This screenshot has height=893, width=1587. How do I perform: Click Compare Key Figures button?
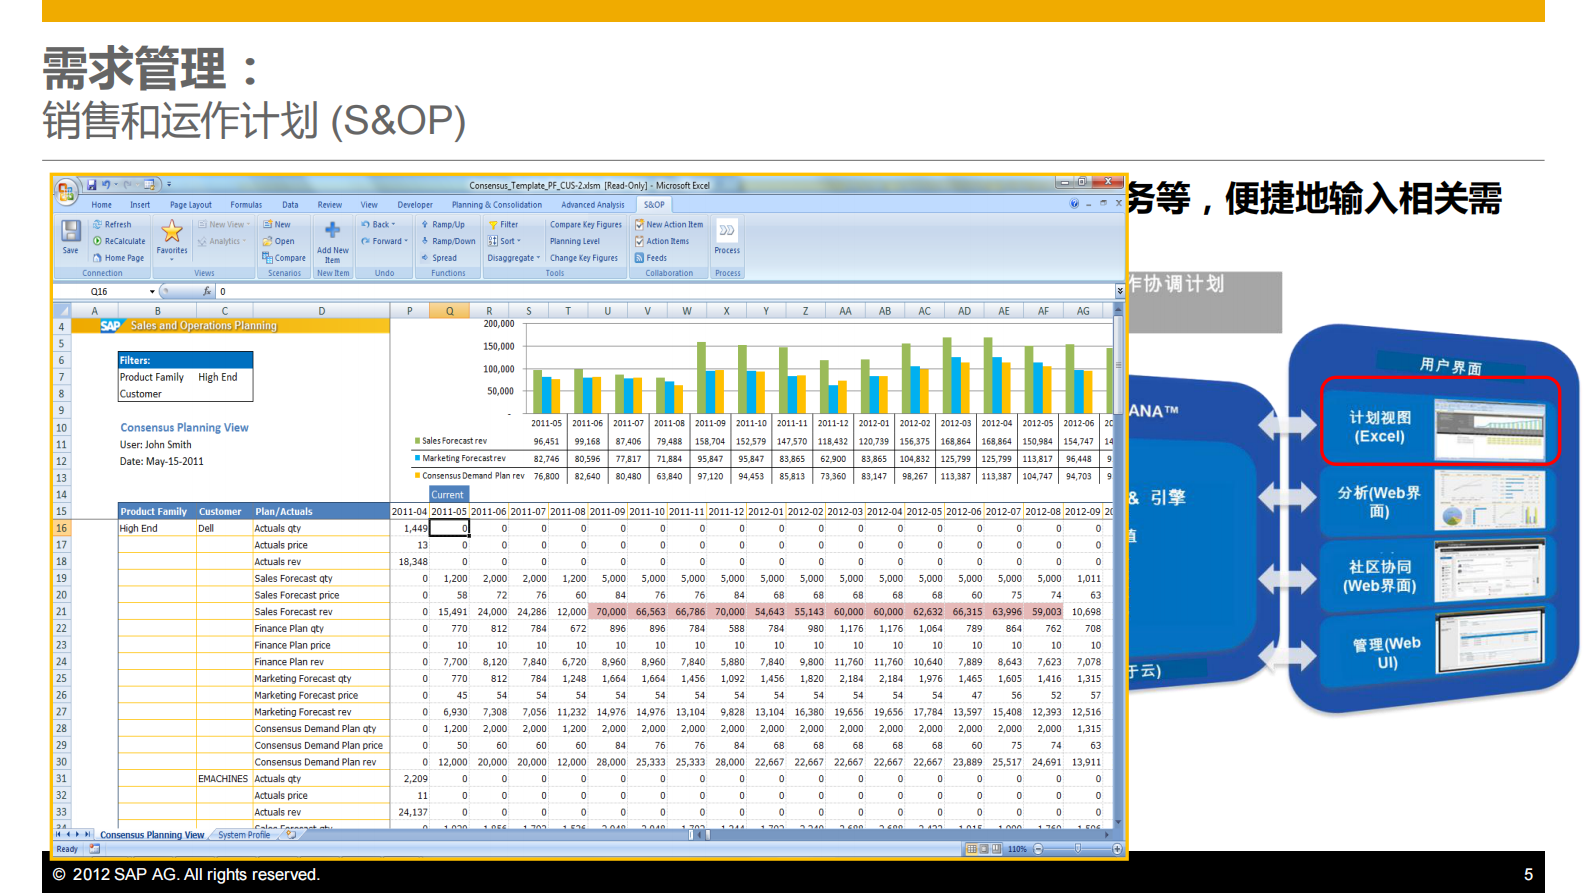(585, 225)
